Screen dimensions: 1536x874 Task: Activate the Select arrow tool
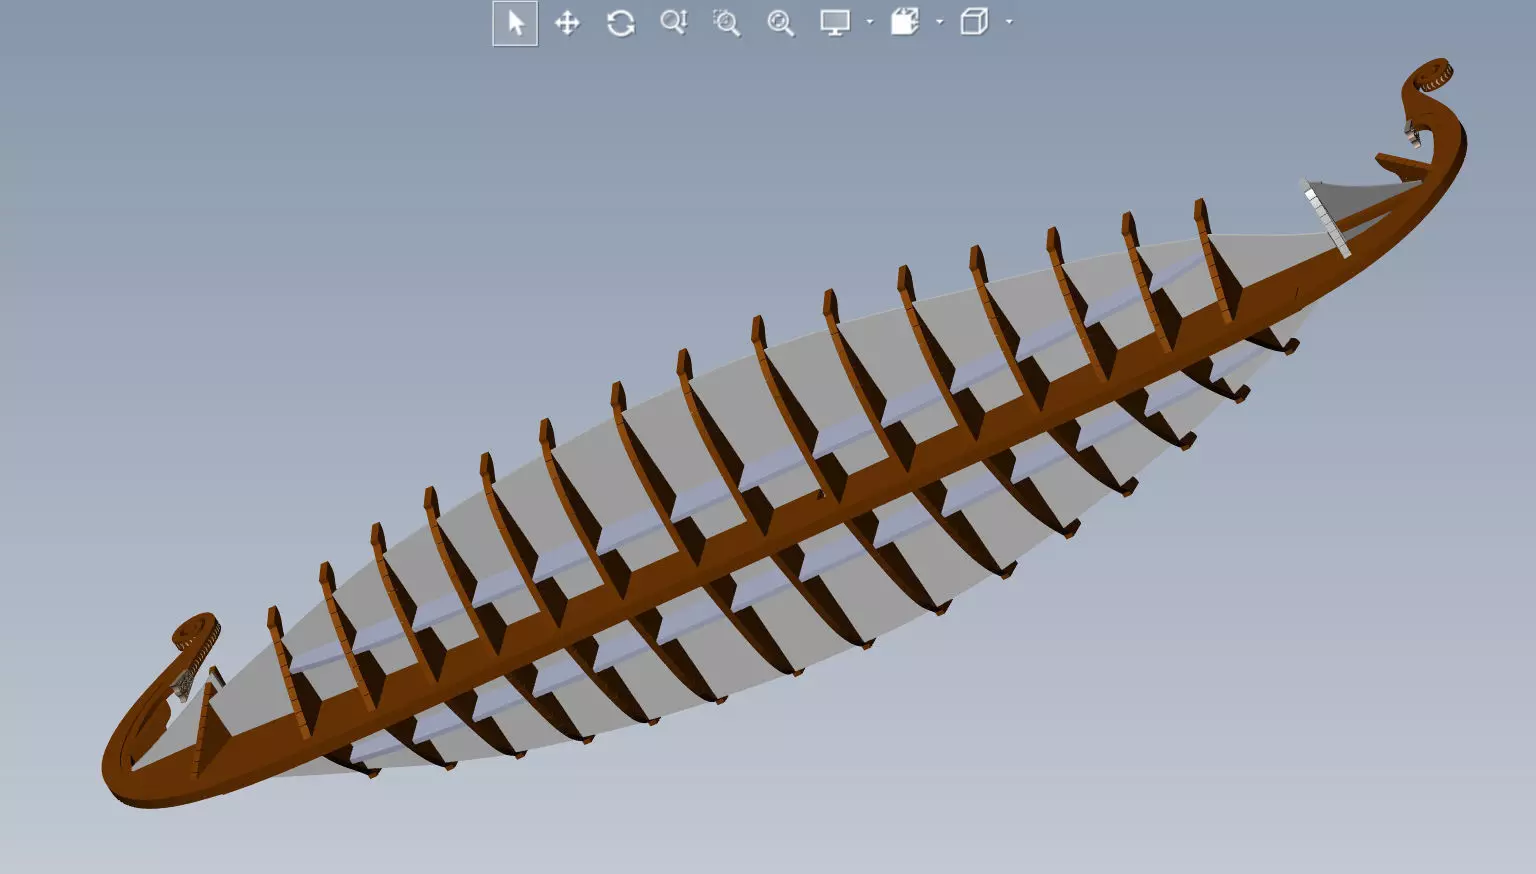point(515,23)
